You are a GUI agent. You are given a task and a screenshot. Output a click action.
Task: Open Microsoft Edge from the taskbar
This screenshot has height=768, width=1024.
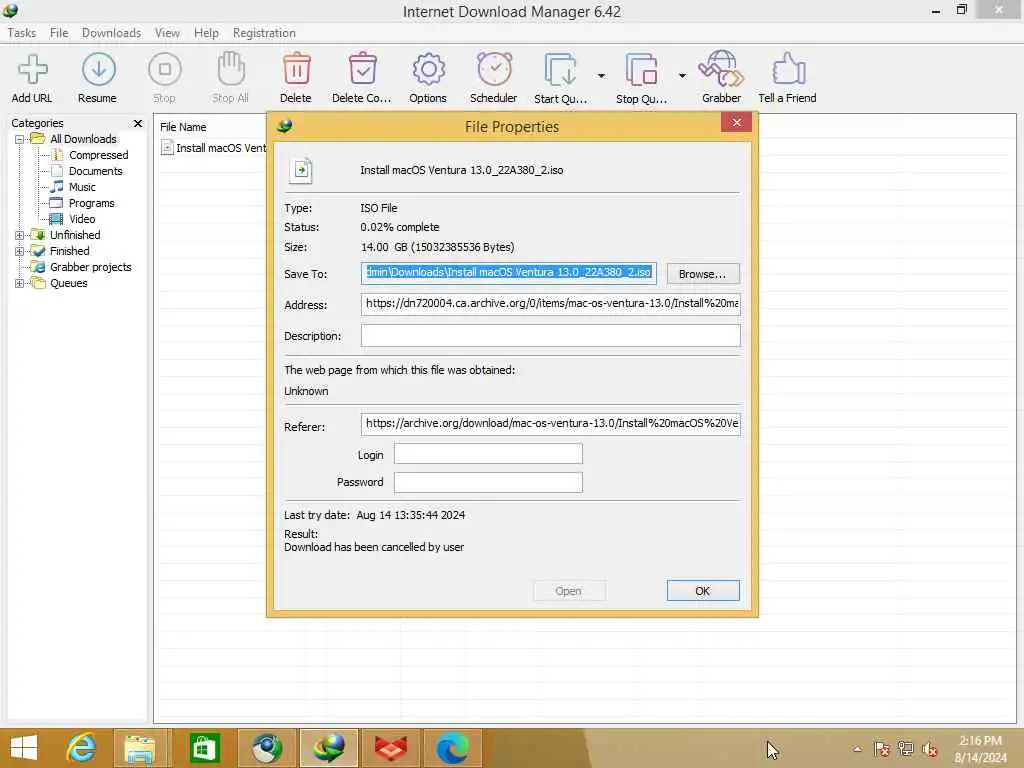click(x=453, y=748)
